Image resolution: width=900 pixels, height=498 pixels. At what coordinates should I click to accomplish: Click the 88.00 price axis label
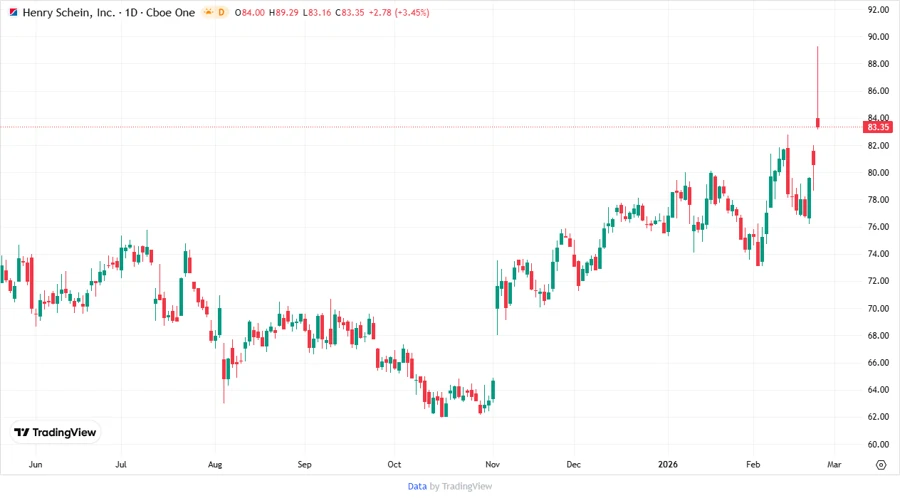878,64
